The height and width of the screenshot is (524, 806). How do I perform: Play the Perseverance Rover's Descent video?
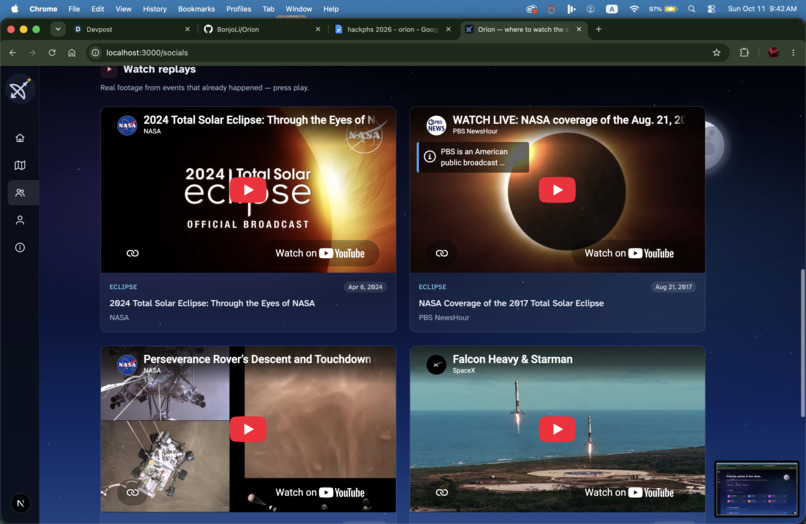click(248, 429)
